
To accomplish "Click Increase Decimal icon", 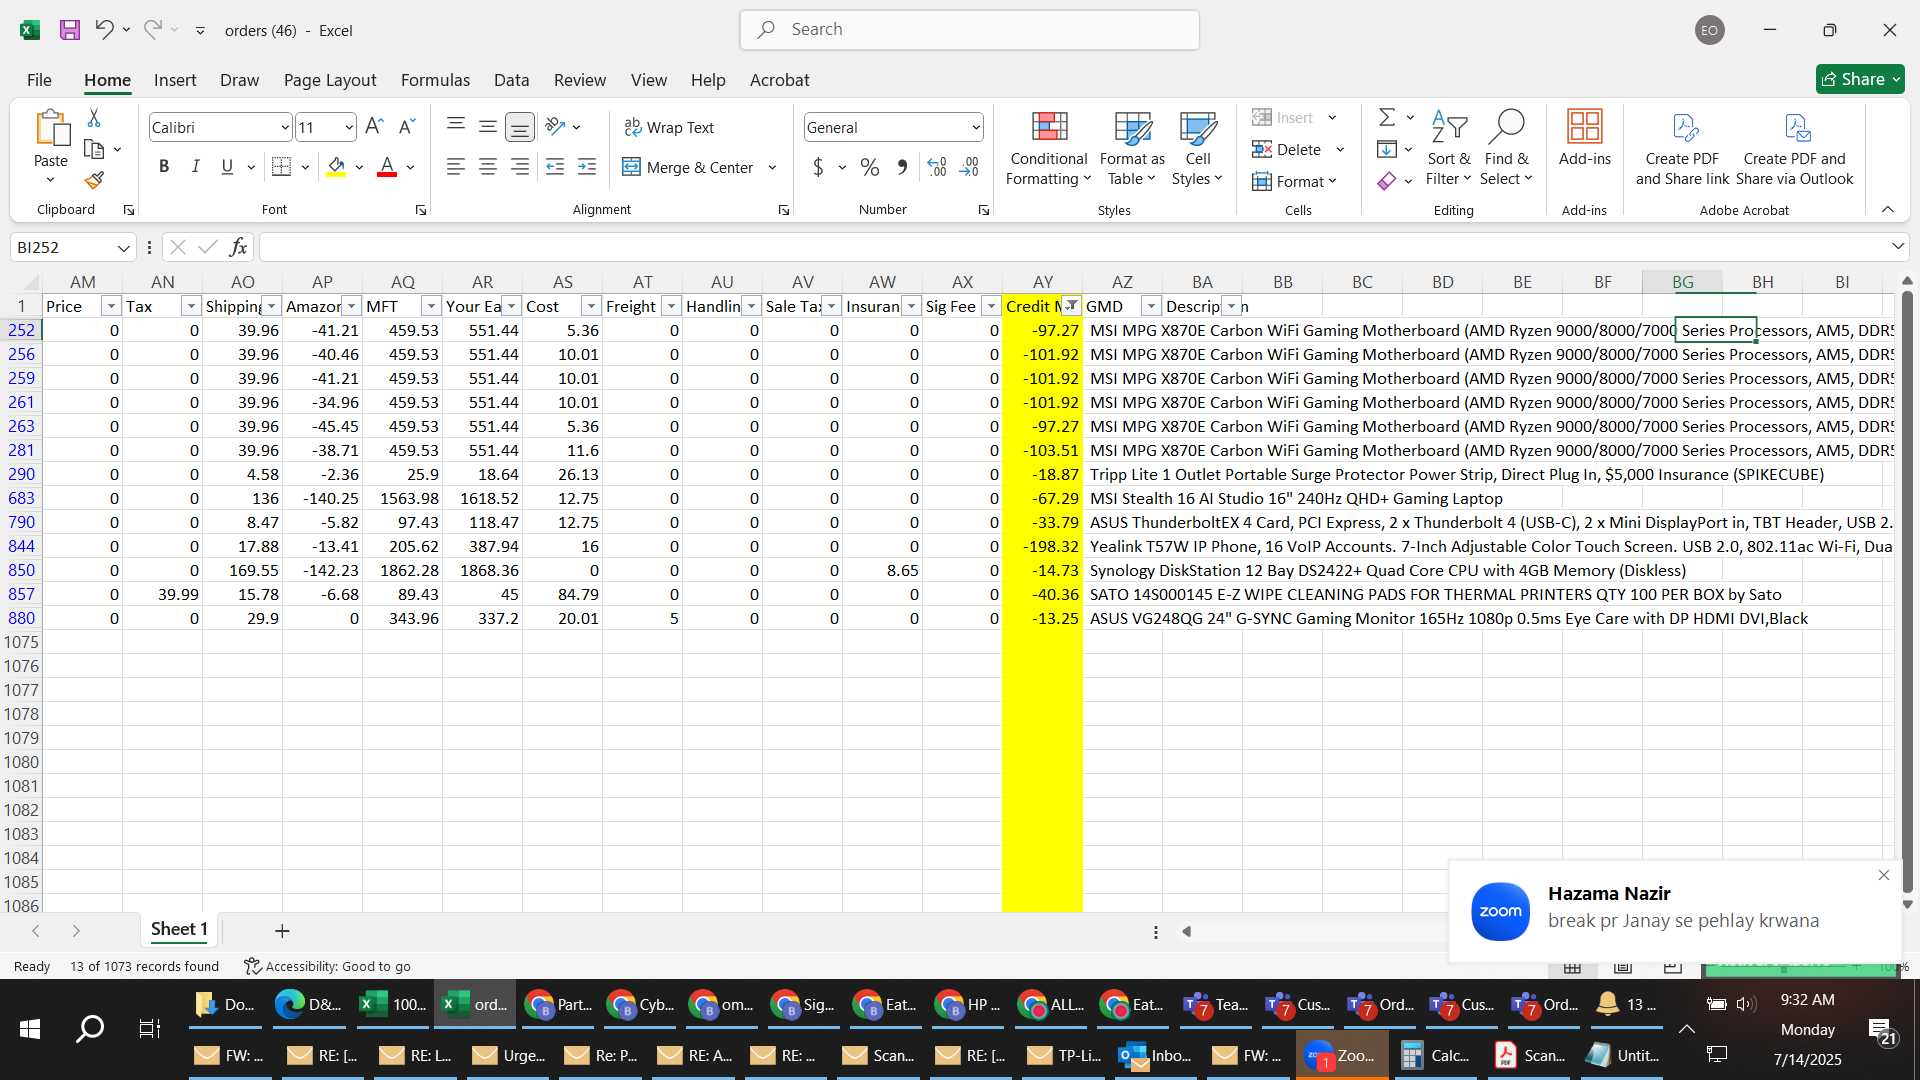I will [x=937, y=167].
